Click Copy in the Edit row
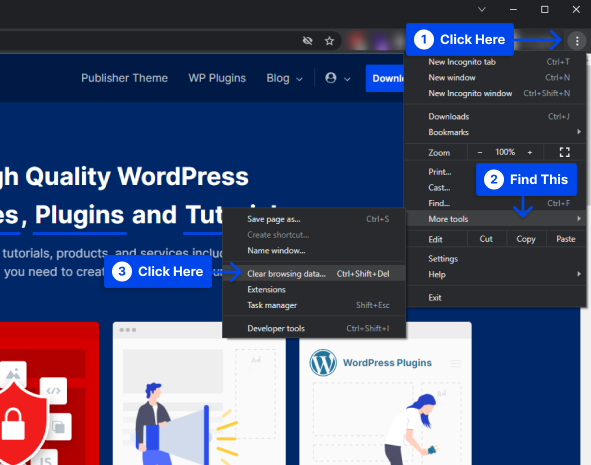The height and width of the screenshot is (465, 591). [526, 239]
